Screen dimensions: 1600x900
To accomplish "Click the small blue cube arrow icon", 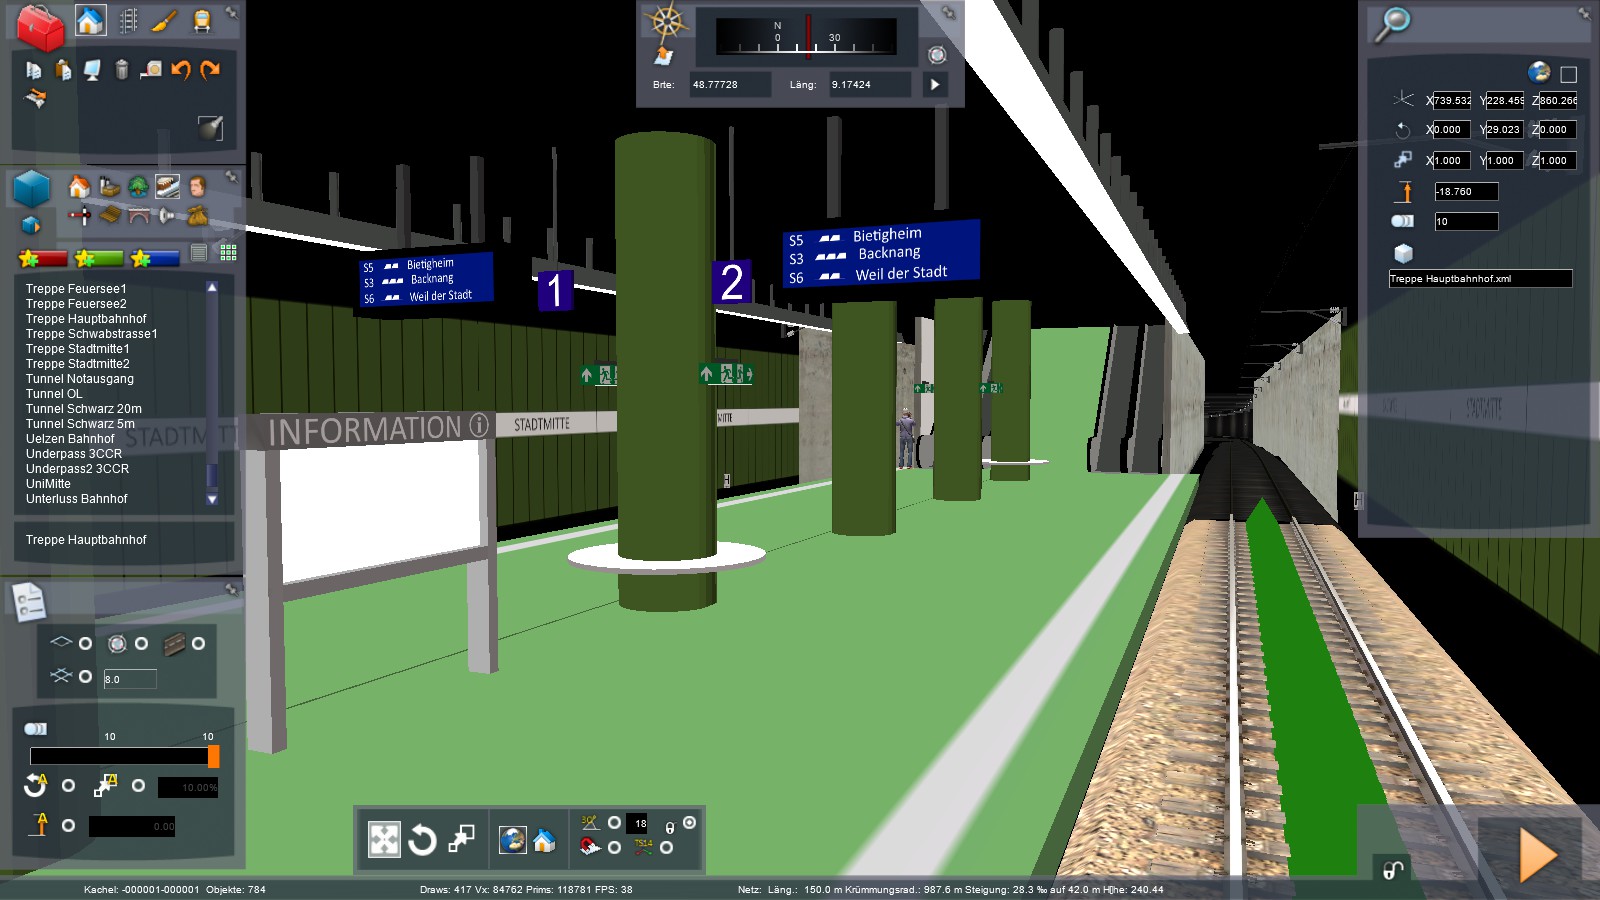I will [x=31, y=224].
